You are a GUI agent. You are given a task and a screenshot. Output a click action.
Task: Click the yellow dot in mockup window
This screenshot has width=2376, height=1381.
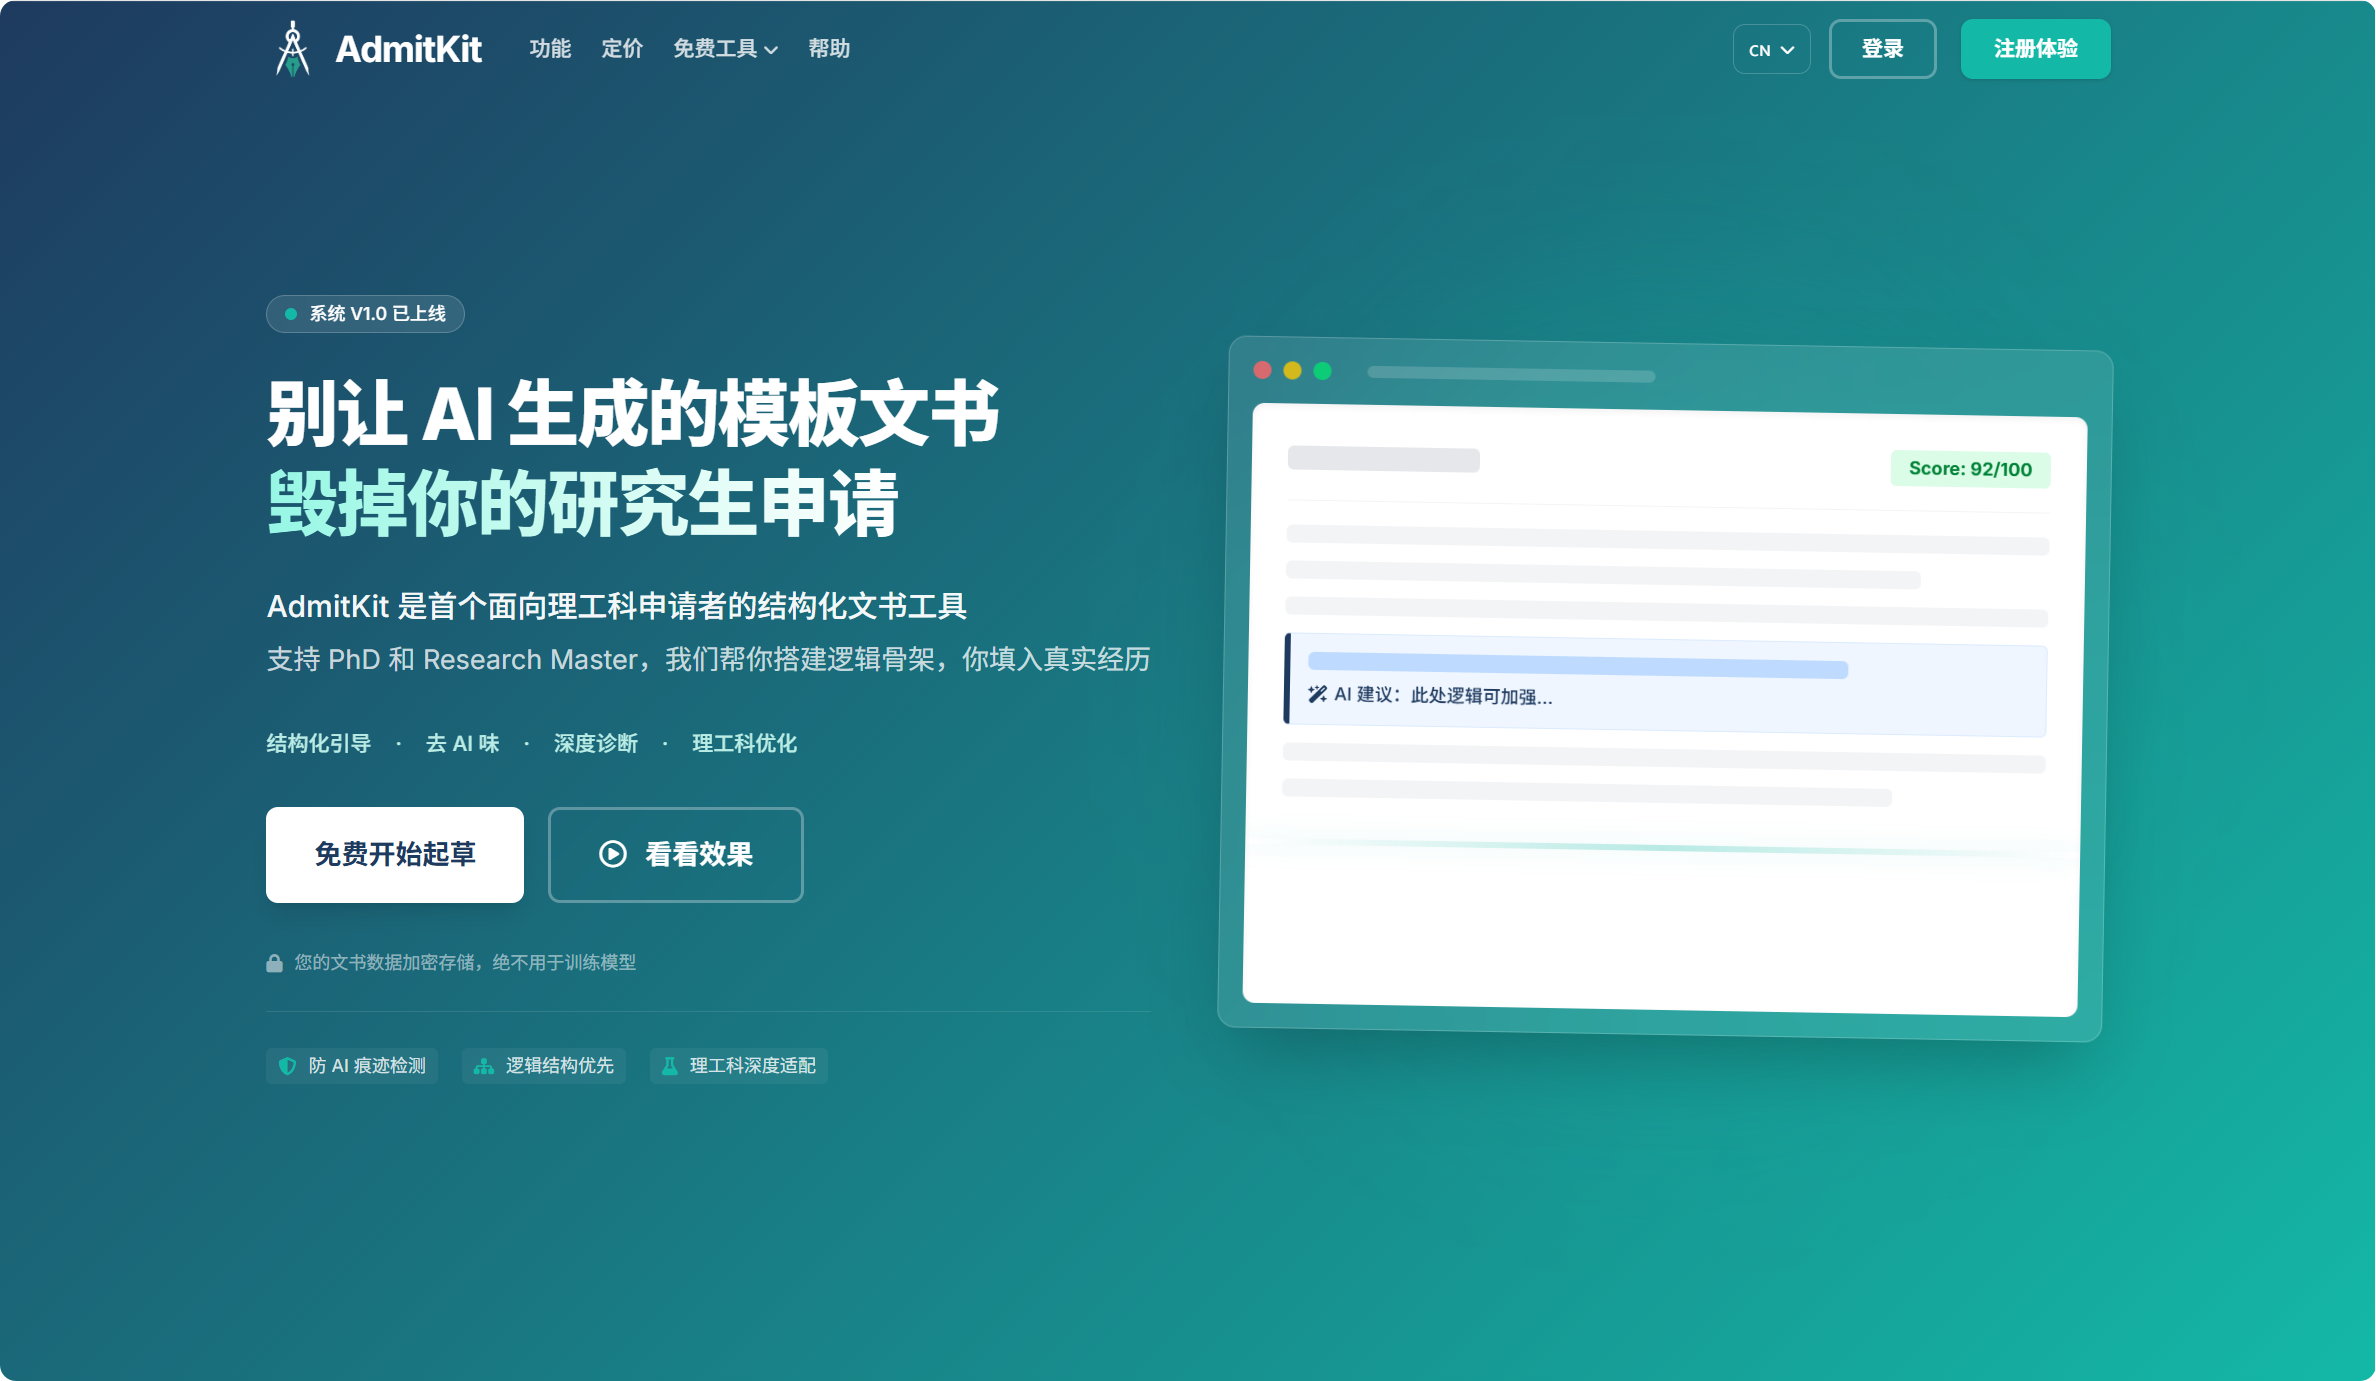[1292, 371]
